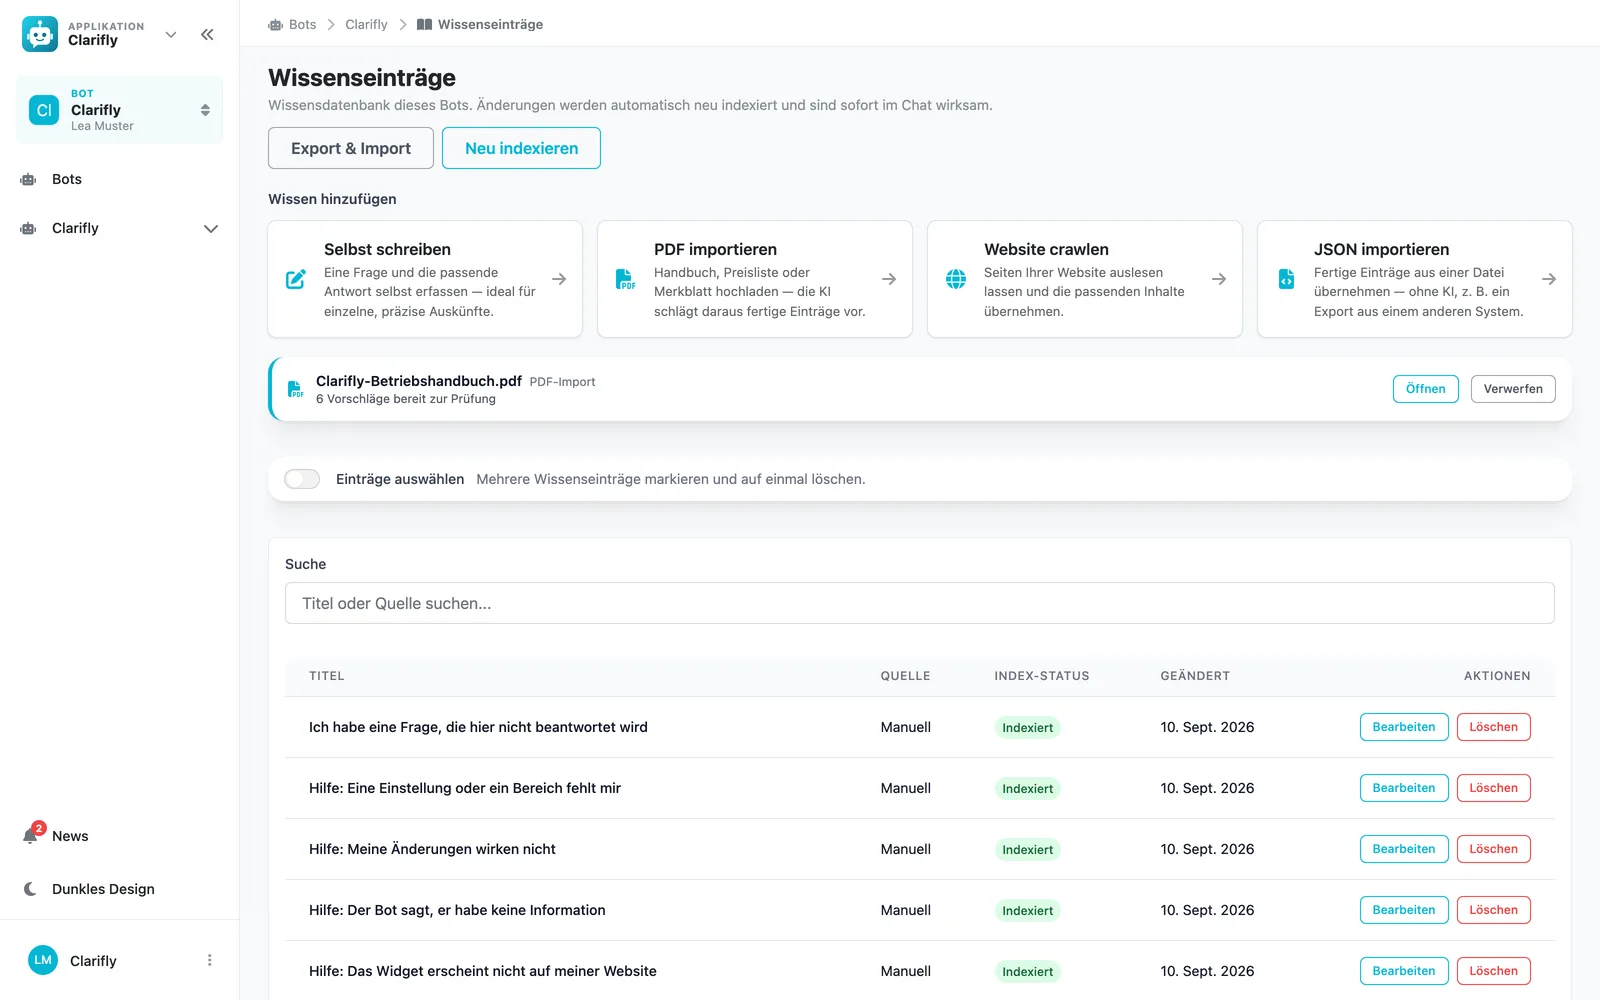Open JSON importieren card arrow

(x=1549, y=279)
